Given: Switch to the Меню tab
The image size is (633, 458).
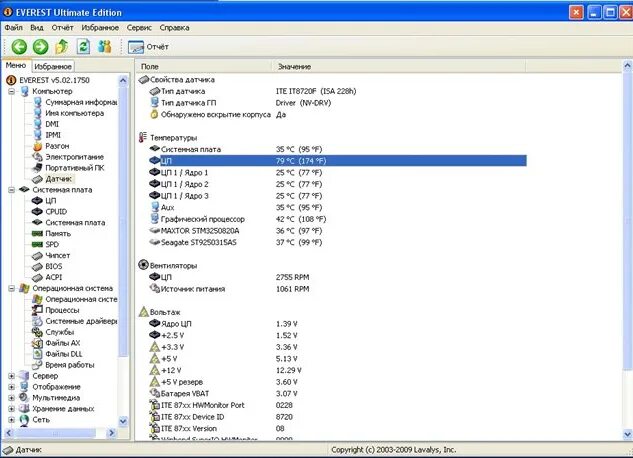Looking at the screenshot, I should point(16,65).
